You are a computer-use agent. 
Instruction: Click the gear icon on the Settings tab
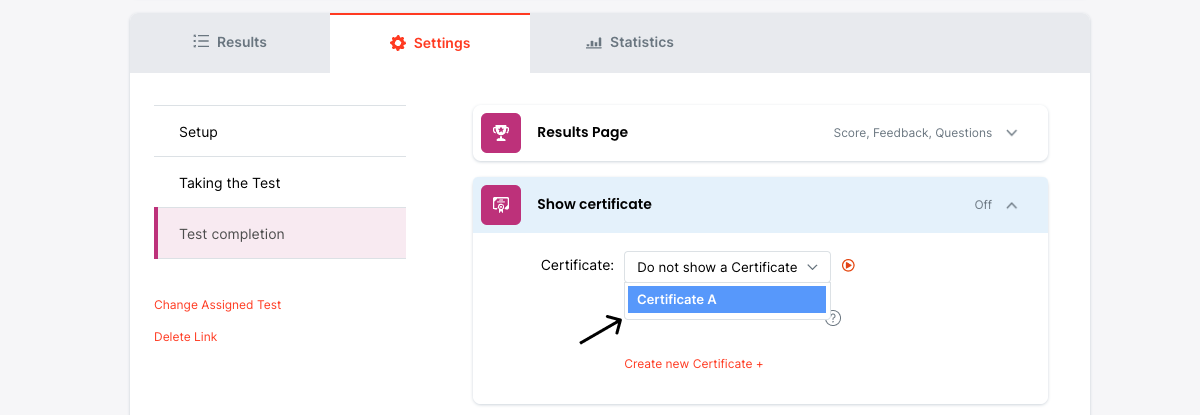(398, 43)
